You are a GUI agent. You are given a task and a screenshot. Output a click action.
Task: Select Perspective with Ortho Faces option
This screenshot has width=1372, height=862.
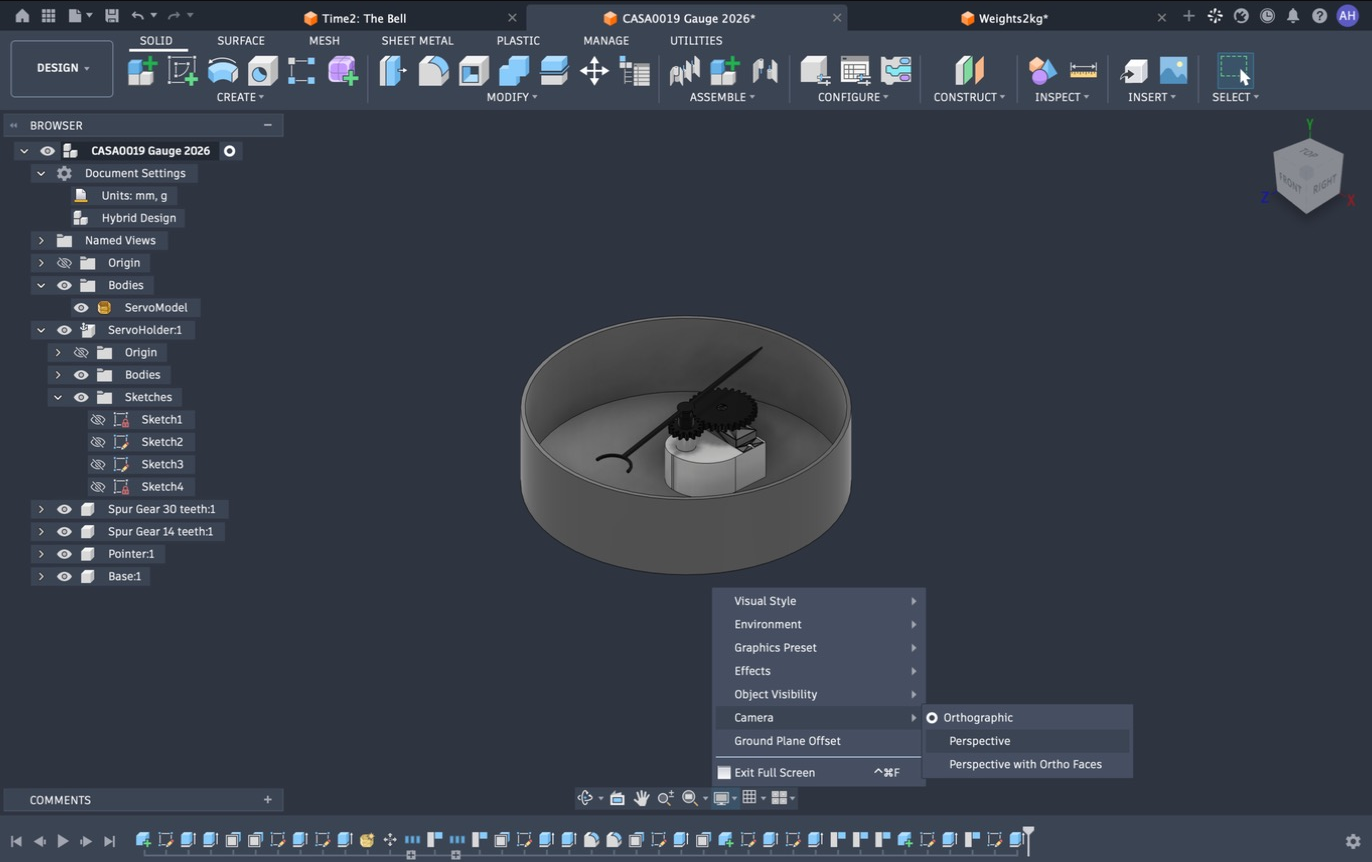1027,765
